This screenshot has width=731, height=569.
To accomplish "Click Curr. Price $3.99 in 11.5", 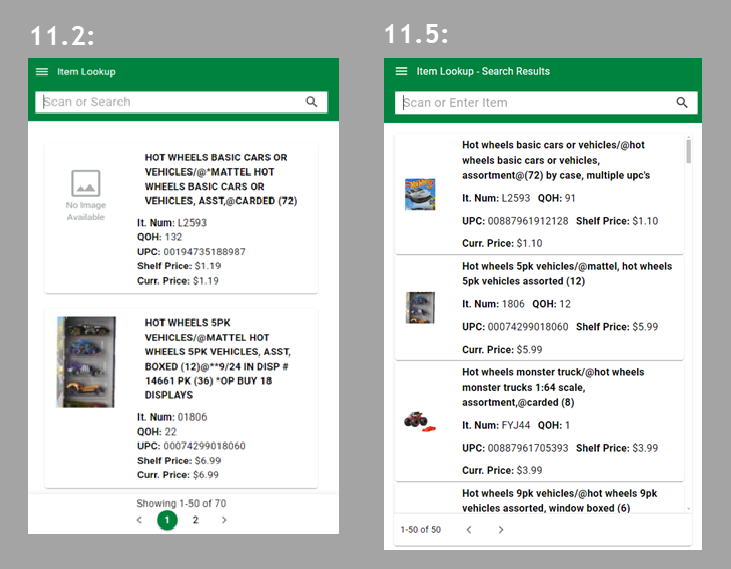I will click(x=502, y=470).
